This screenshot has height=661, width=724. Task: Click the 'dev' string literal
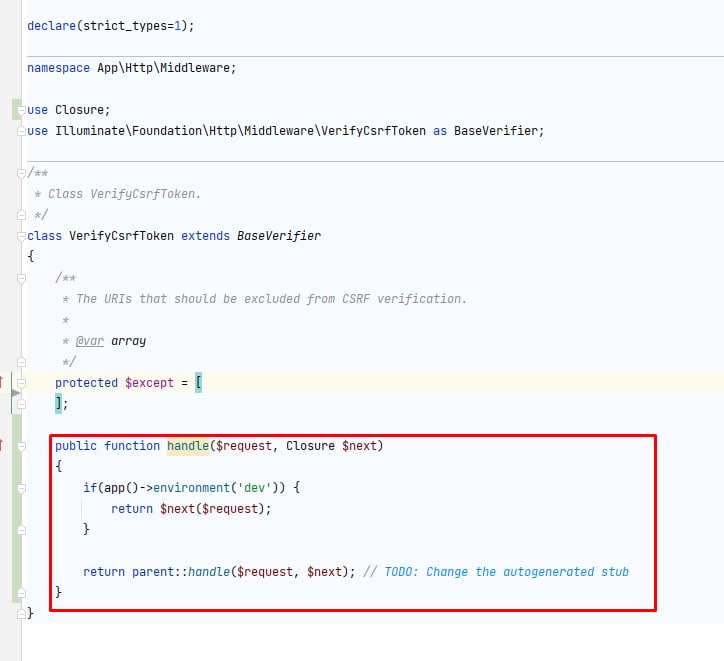[254, 488]
